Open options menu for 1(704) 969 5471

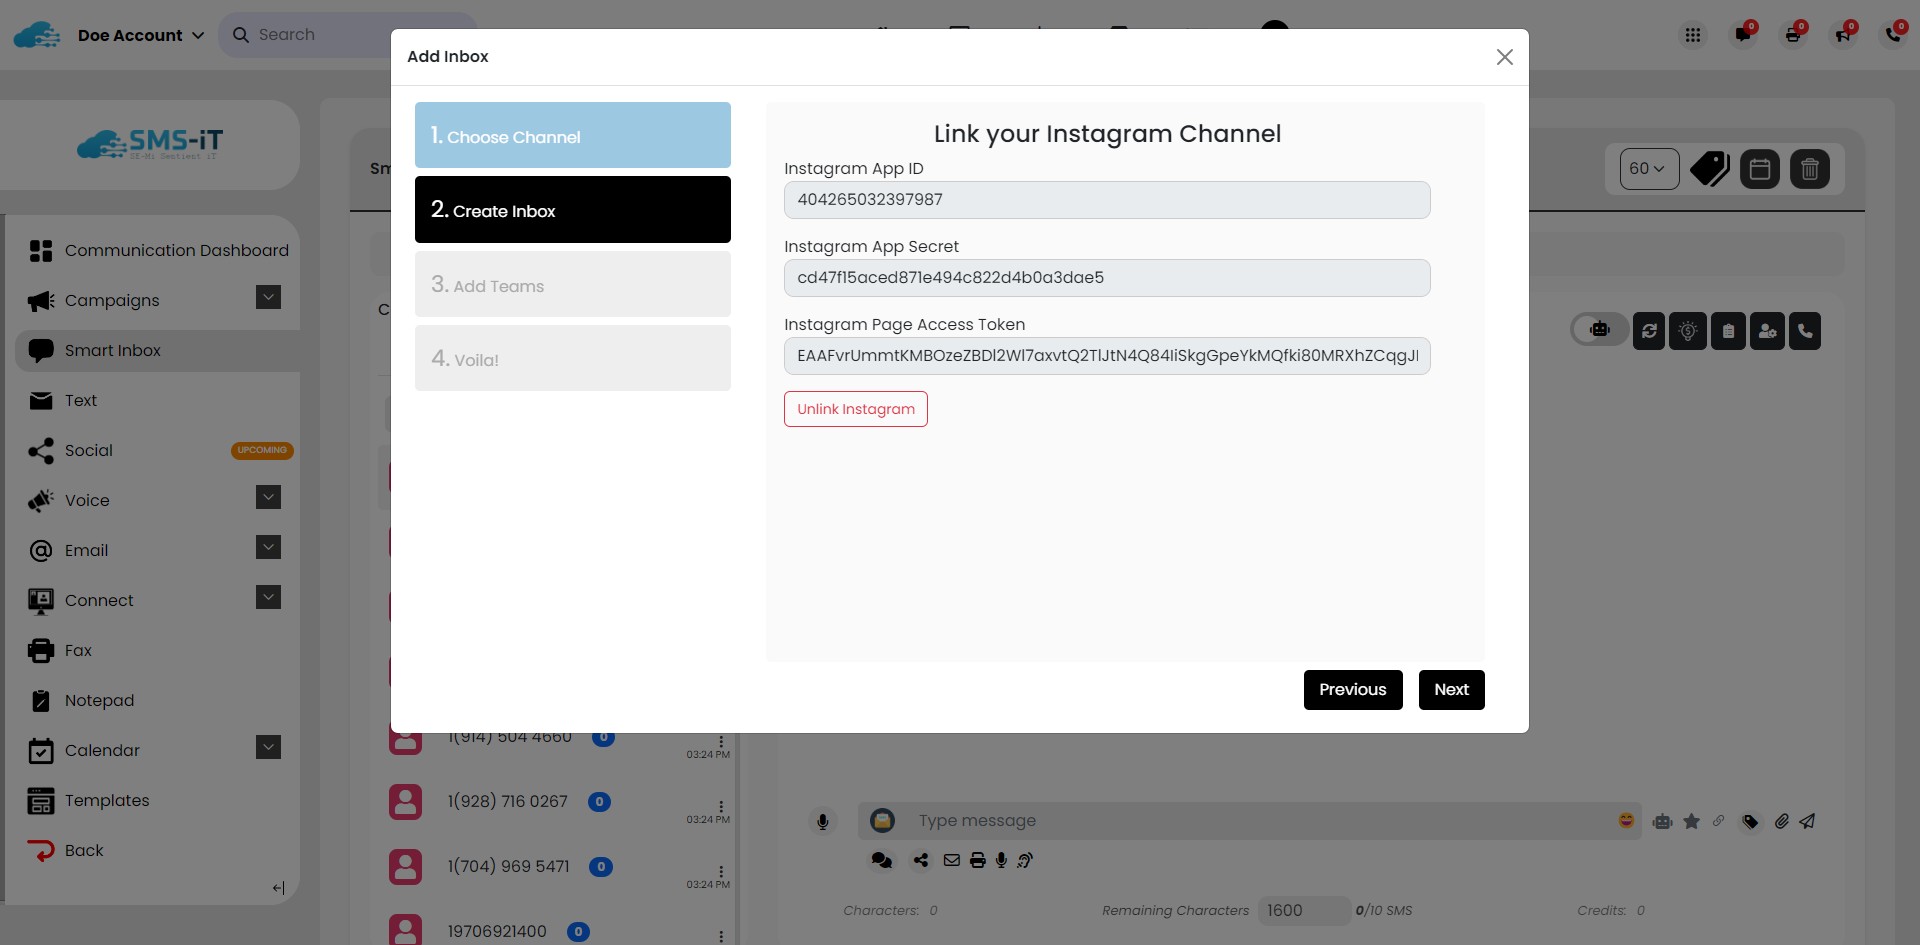(721, 871)
